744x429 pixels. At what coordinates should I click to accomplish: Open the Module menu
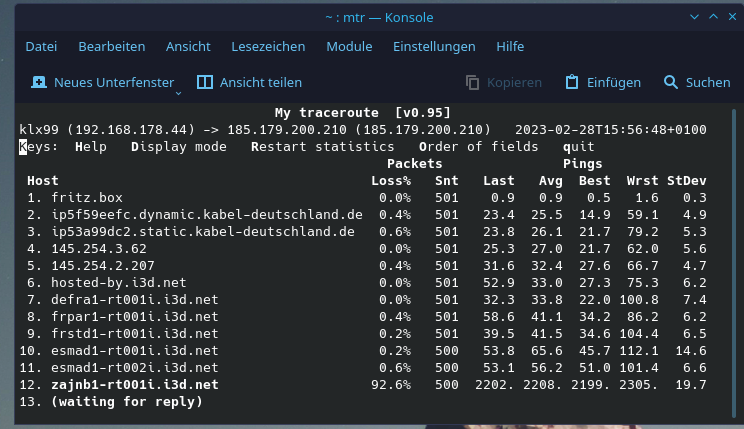(x=349, y=47)
